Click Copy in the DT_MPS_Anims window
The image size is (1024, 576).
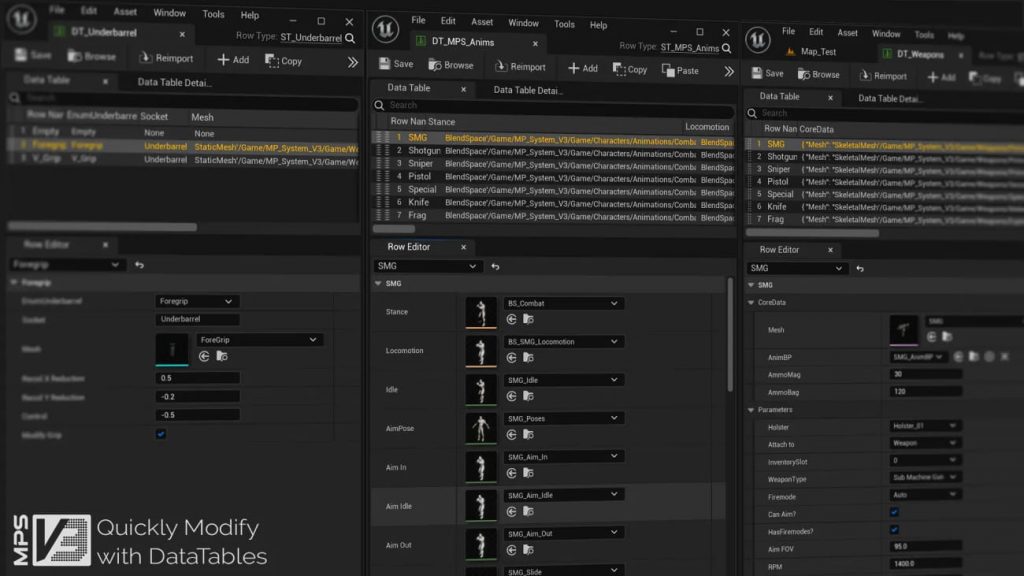[x=630, y=69]
